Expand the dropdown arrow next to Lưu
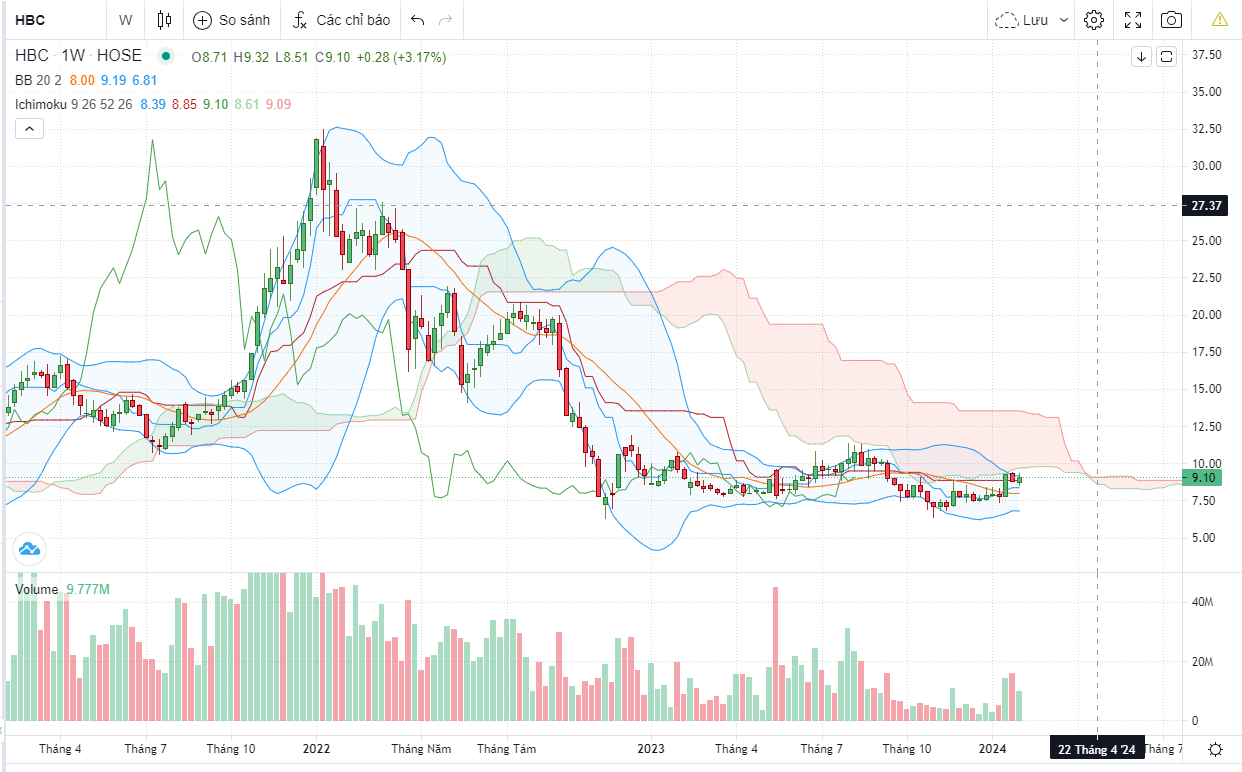The width and height of the screenshot is (1242, 772). [x=1063, y=20]
